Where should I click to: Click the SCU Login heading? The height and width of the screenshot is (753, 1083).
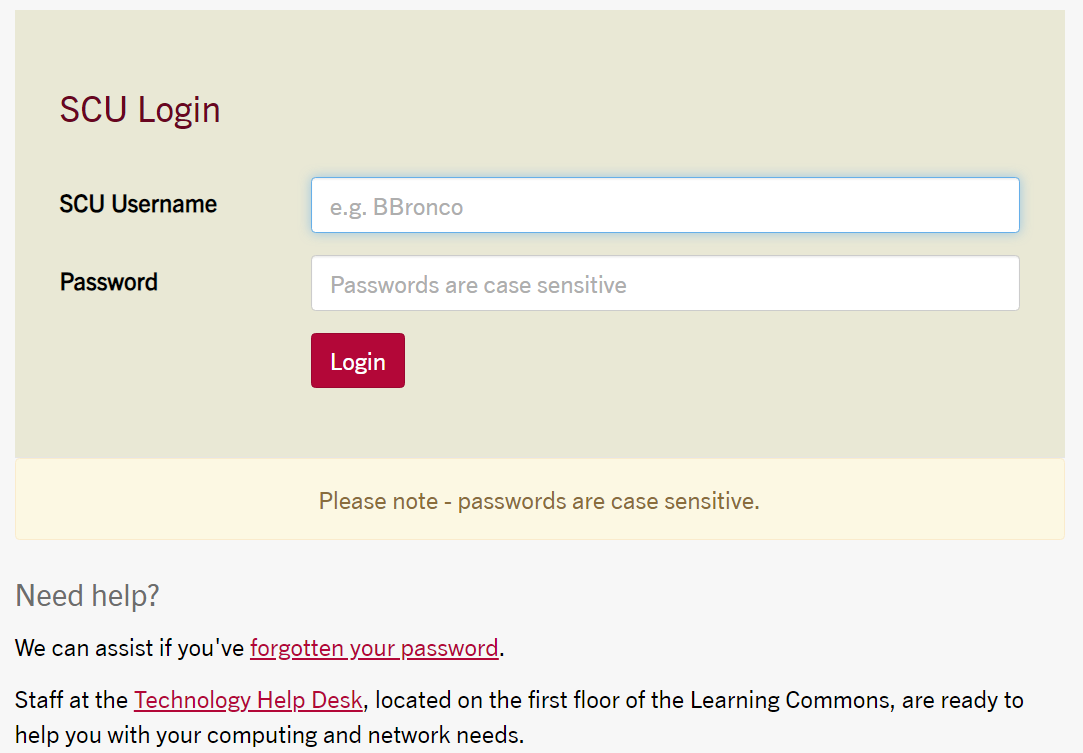pos(140,109)
